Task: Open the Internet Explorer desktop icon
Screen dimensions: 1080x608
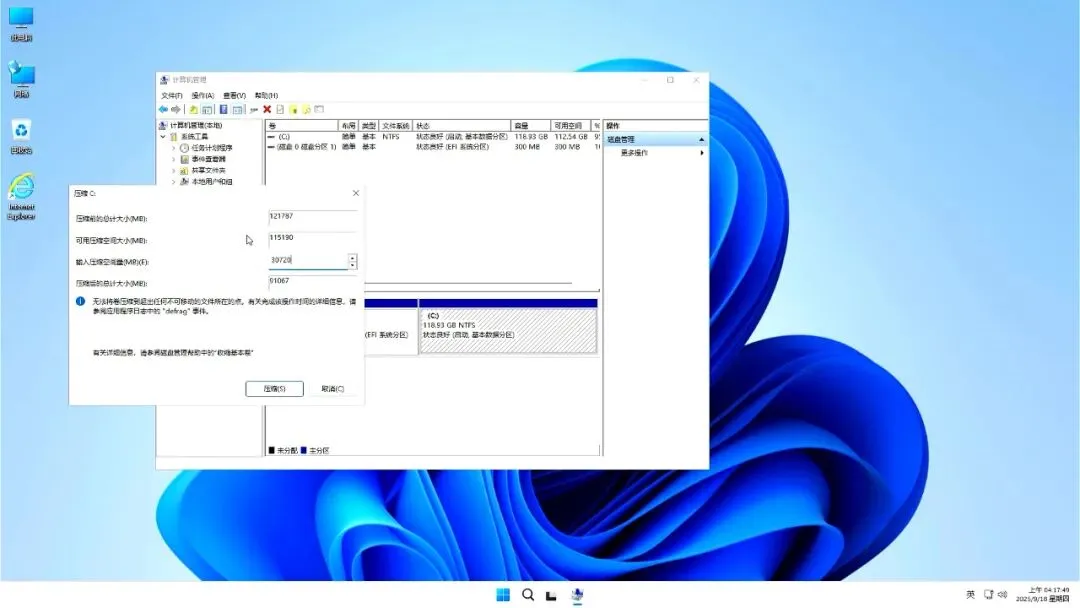Action: (21, 196)
